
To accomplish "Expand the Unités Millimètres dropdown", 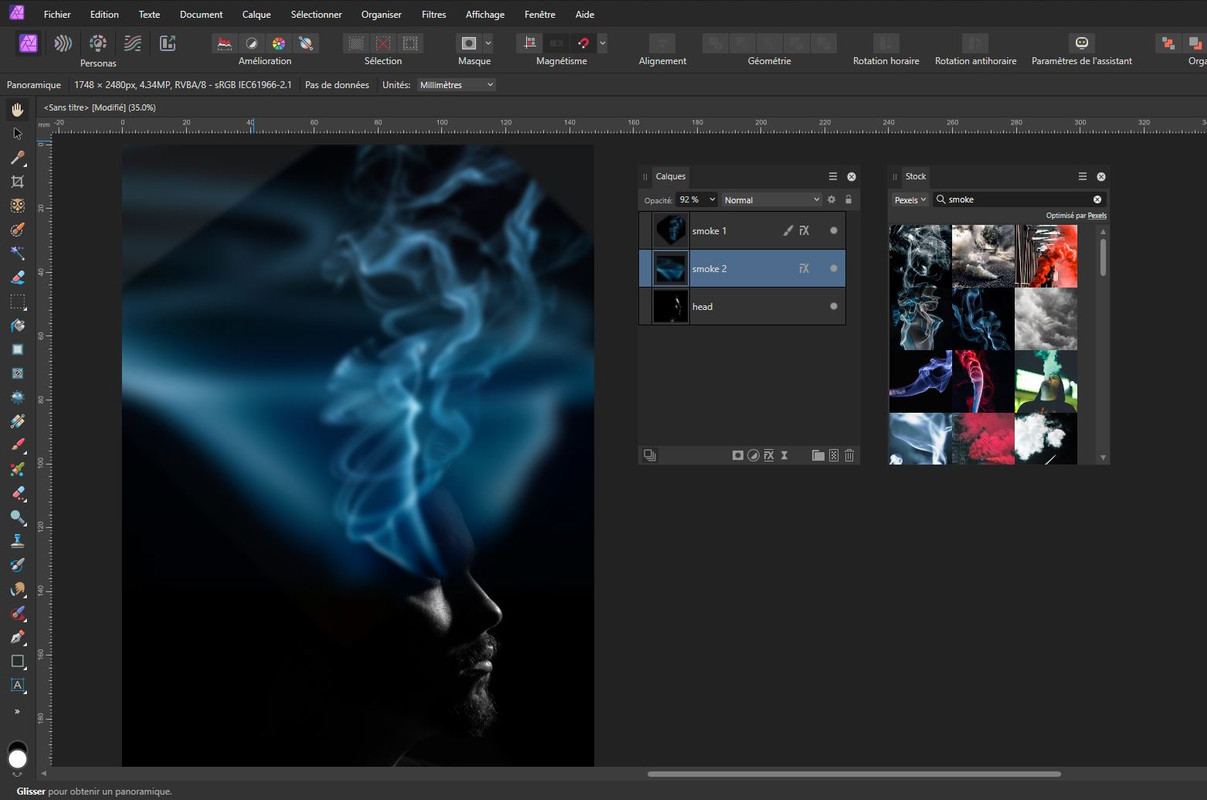I will (456, 85).
